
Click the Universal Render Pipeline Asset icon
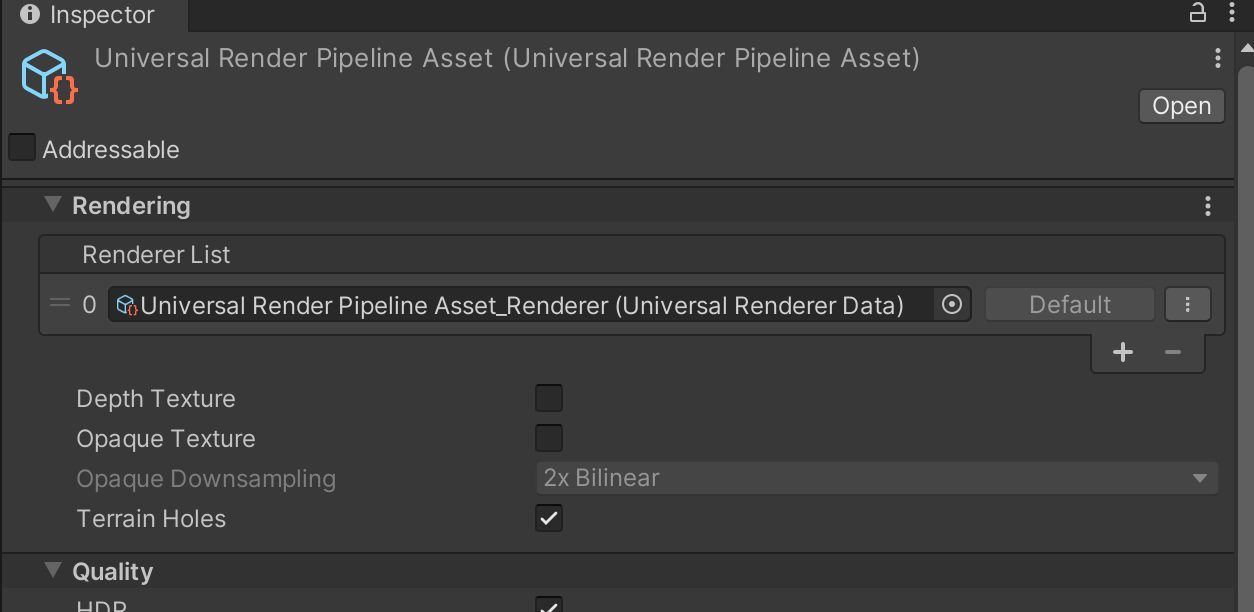tap(49, 75)
